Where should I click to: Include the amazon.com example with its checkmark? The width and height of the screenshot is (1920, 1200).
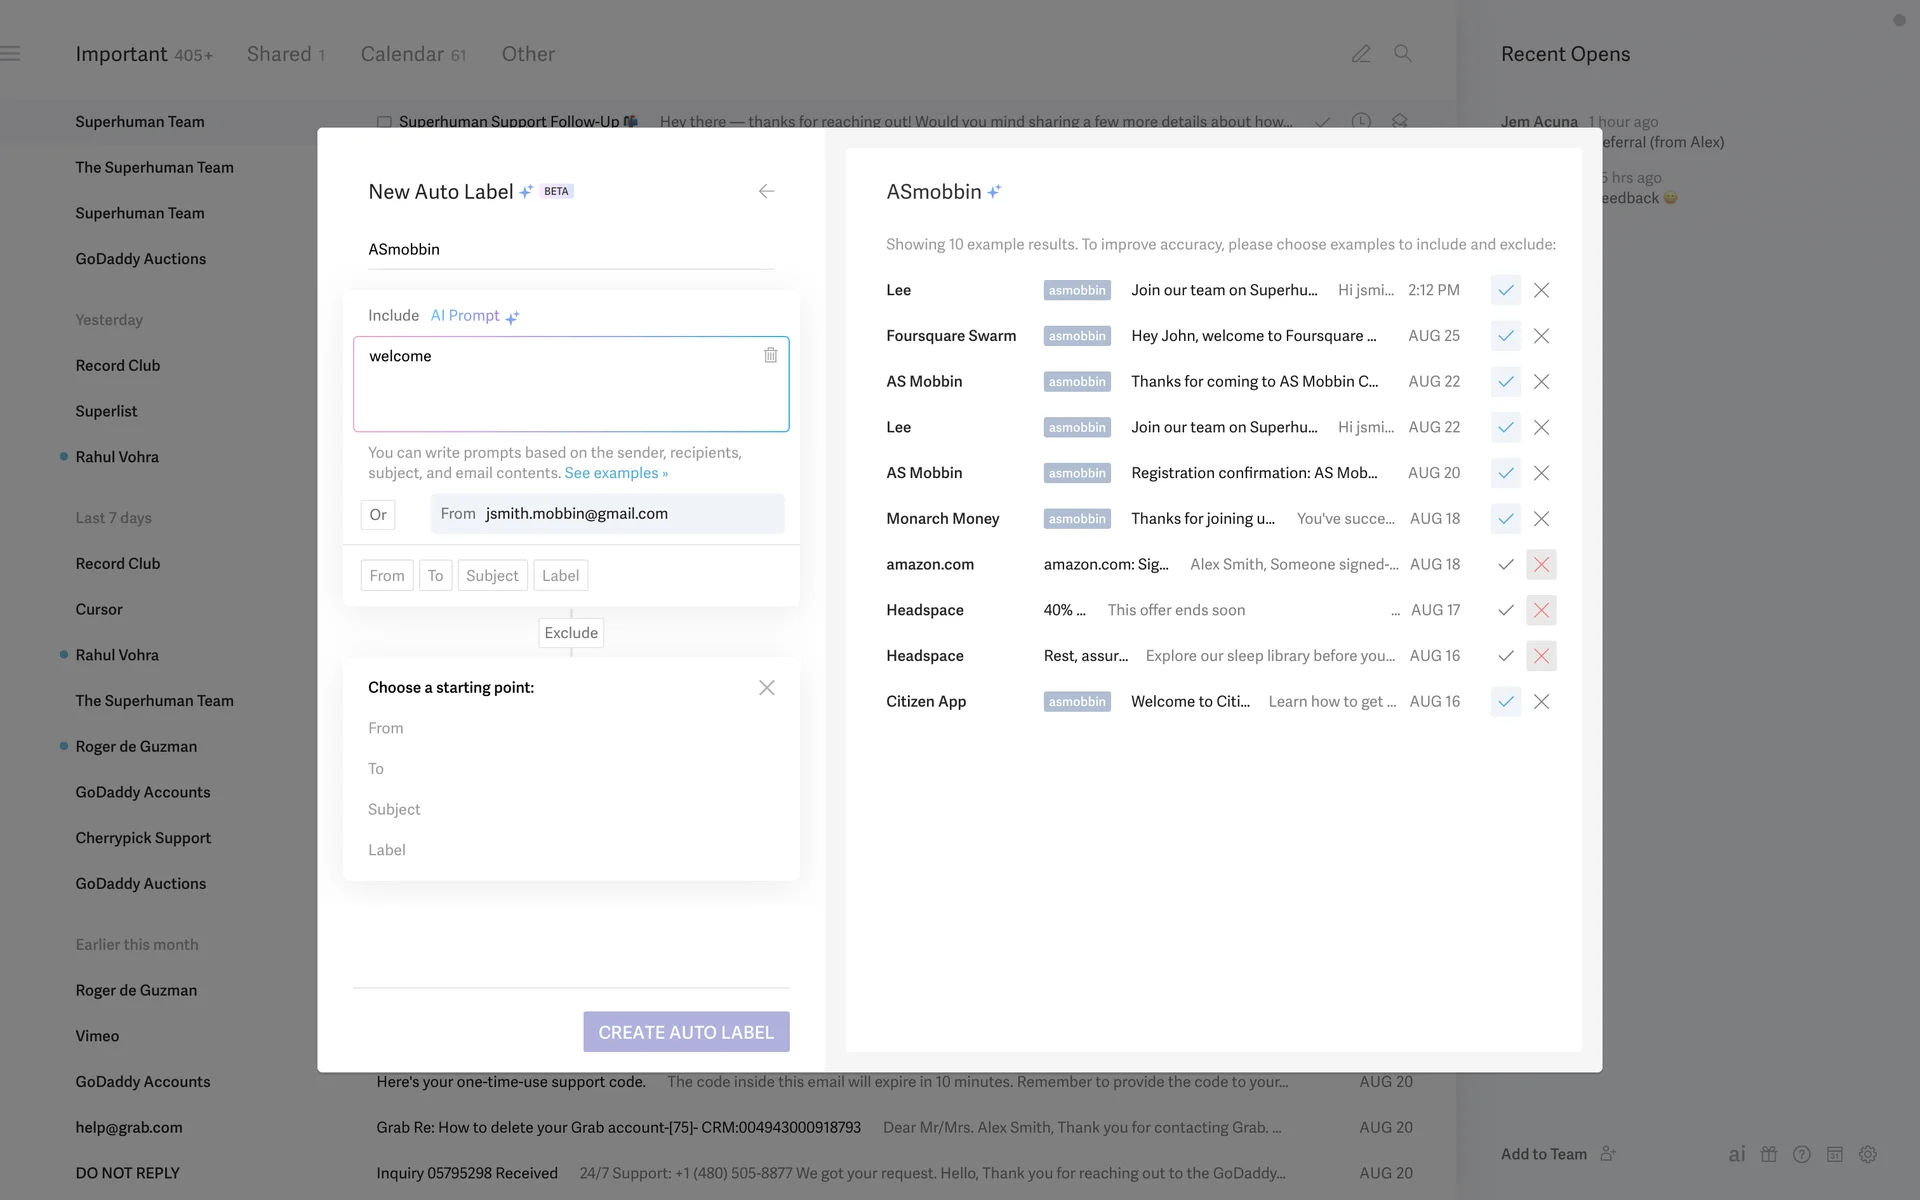click(1505, 564)
